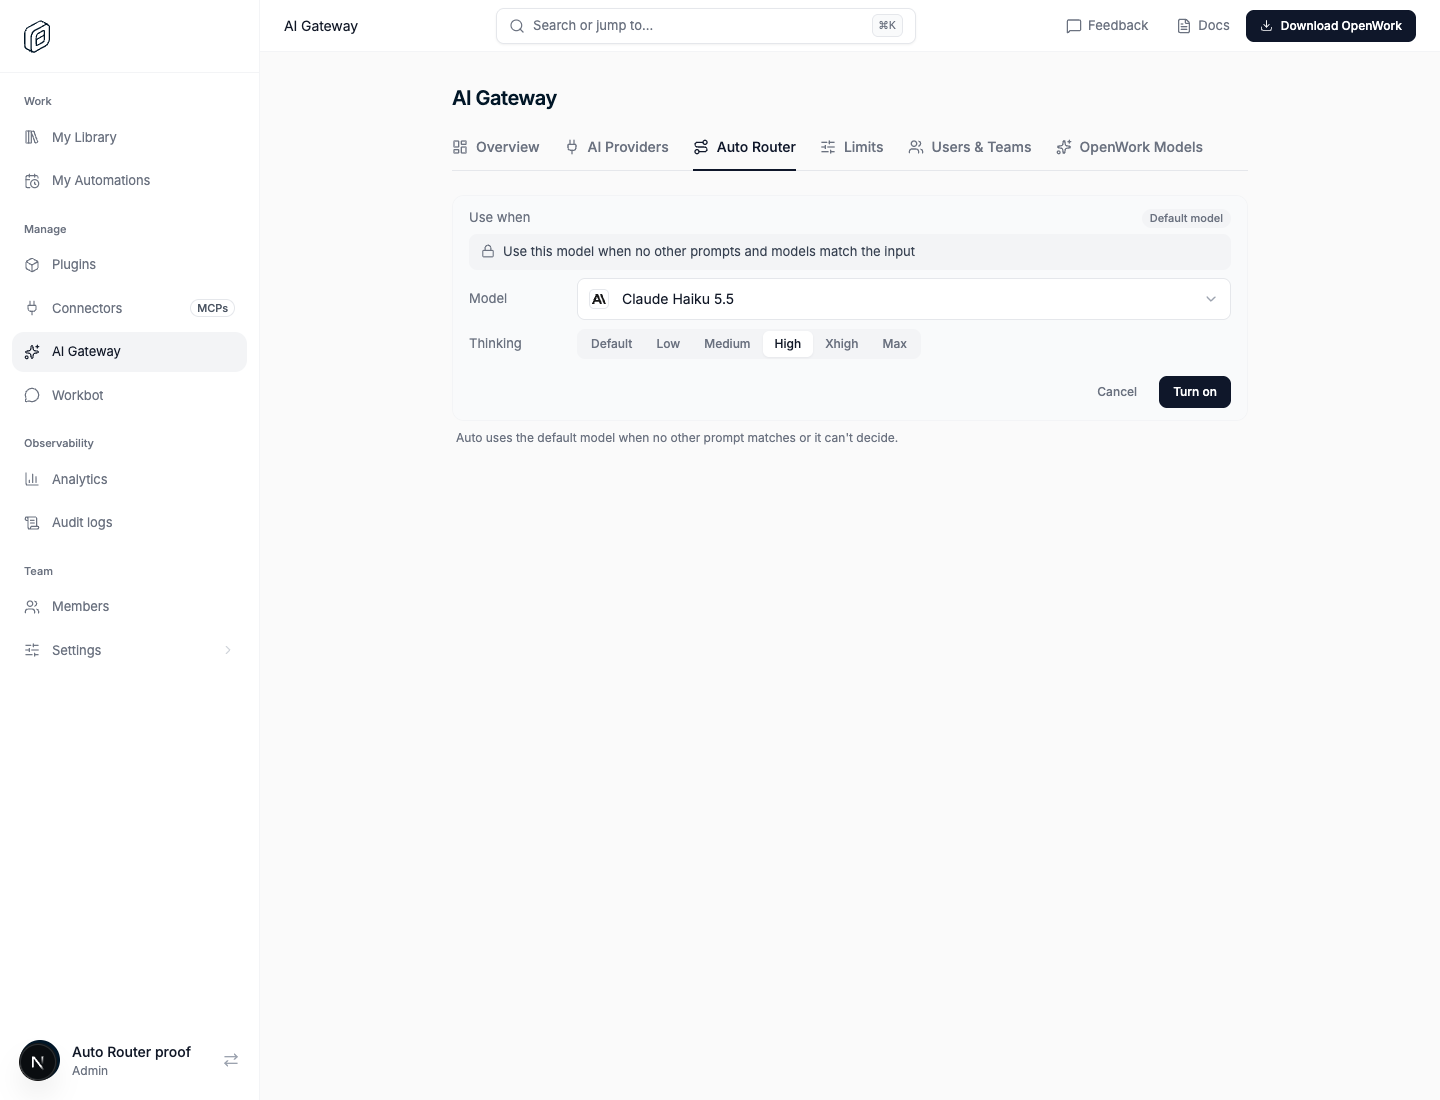This screenshot has width=1440, height=1100.
Task: Click the lock icon in Use when field
Action: (x=488, y=252)
